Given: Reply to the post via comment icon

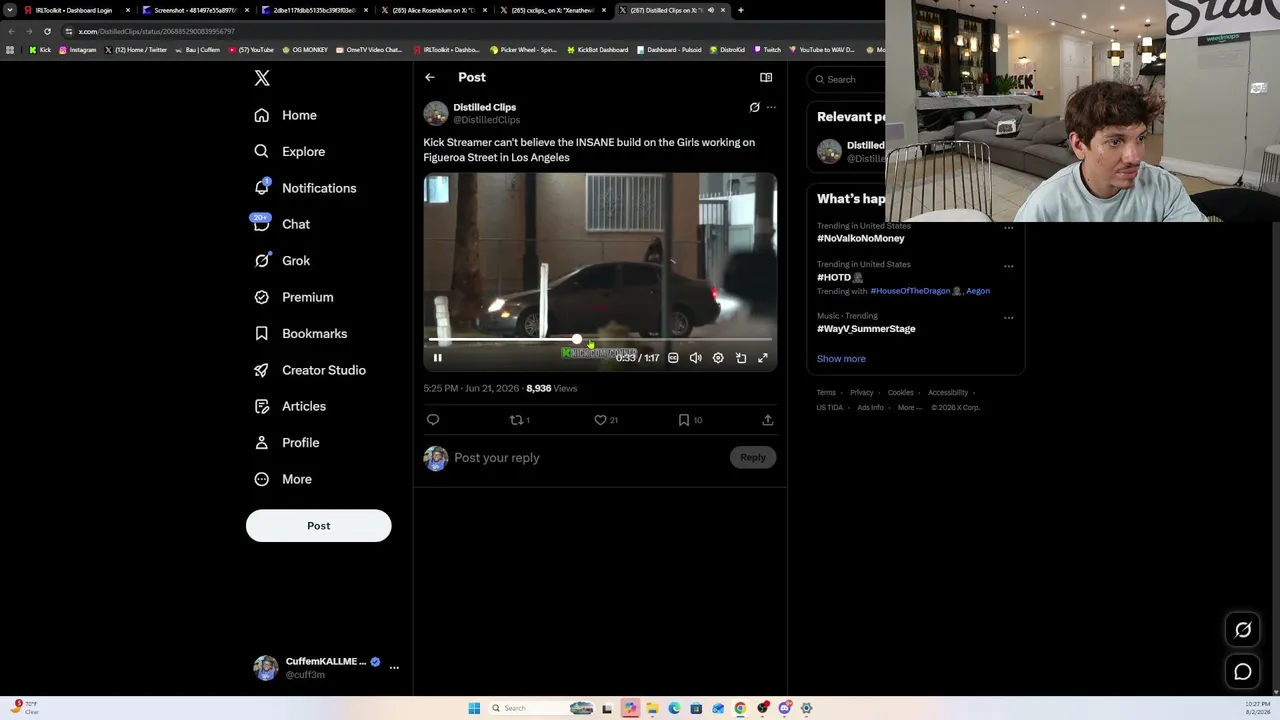Looking at the screenshot, I should [433, 420].
